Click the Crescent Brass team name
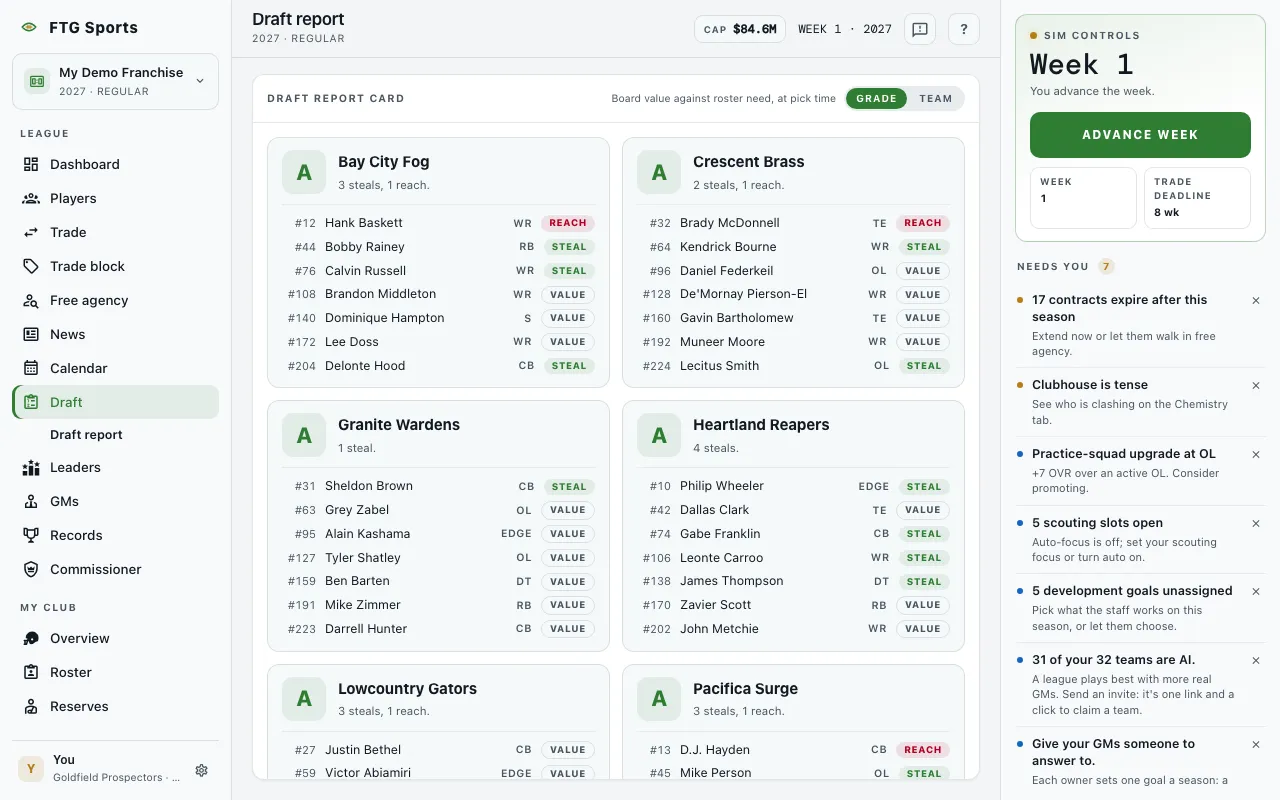Screen dimensions: 1280x800 click(749, 162)
